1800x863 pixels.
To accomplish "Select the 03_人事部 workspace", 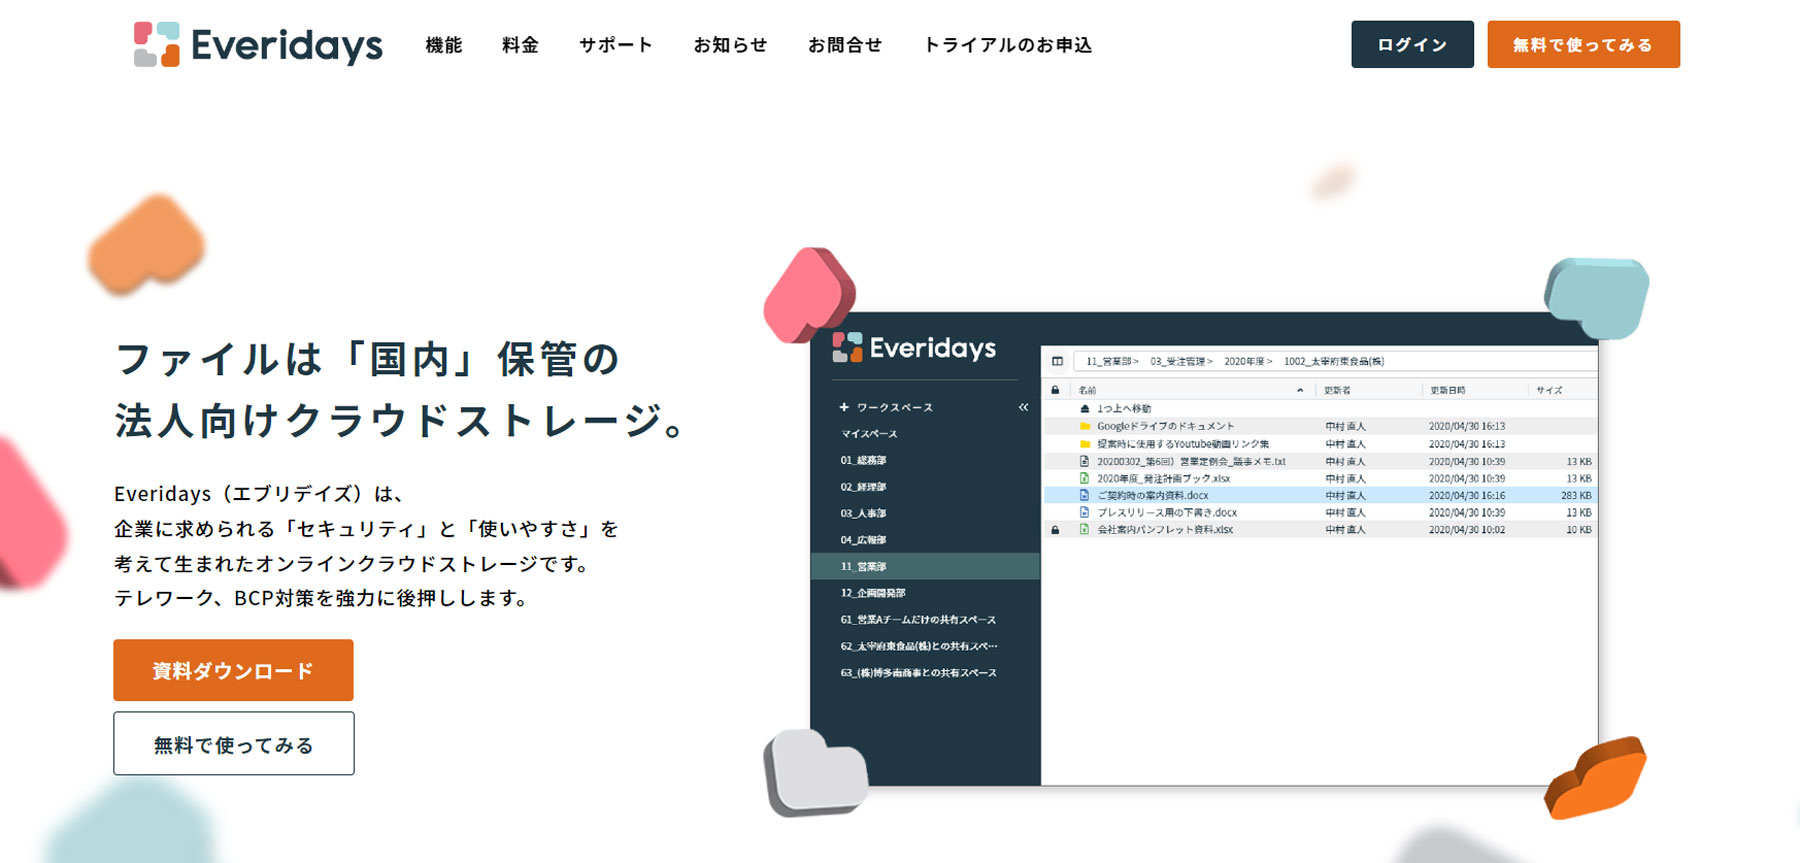I will coord(863,513).
